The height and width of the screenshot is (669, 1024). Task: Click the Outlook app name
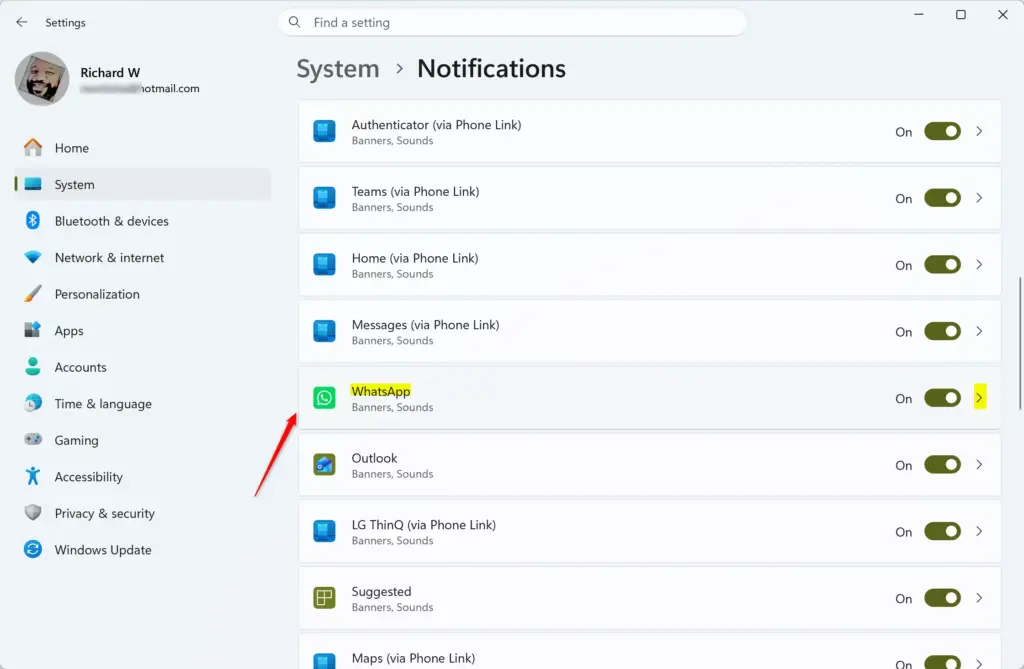pyautogui.click(x=374, y=458)
